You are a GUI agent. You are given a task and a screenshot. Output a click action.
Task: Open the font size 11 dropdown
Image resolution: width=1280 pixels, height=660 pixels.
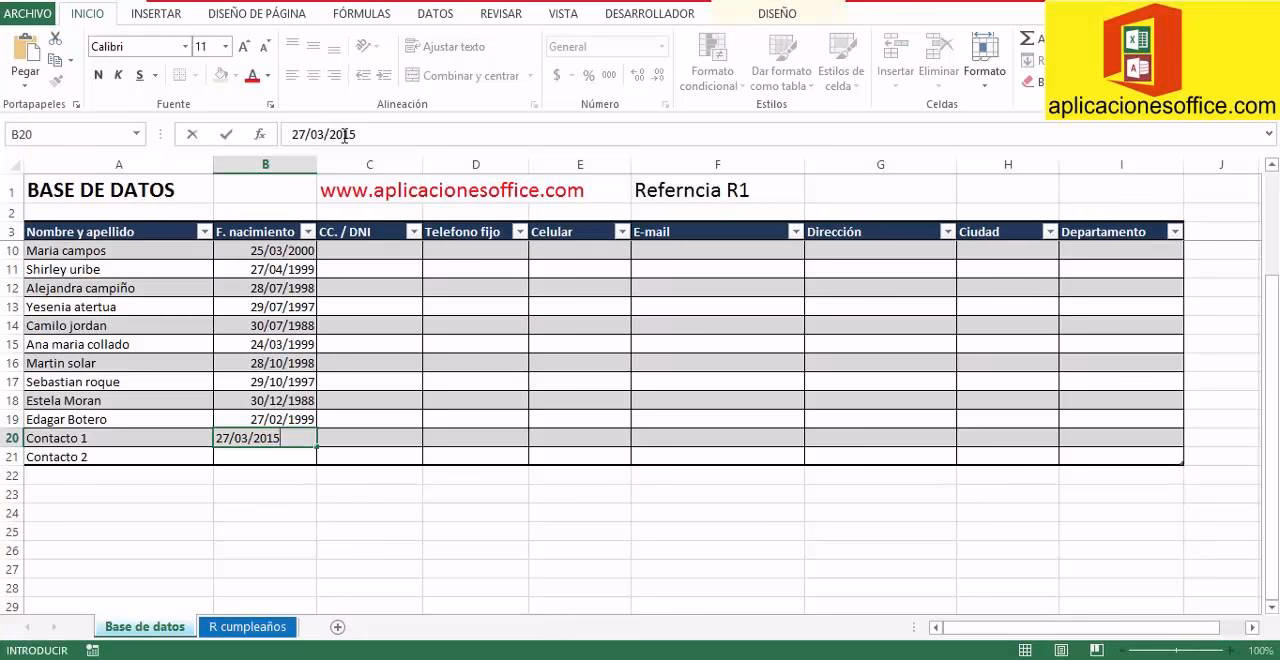click(x=226, y=46)
